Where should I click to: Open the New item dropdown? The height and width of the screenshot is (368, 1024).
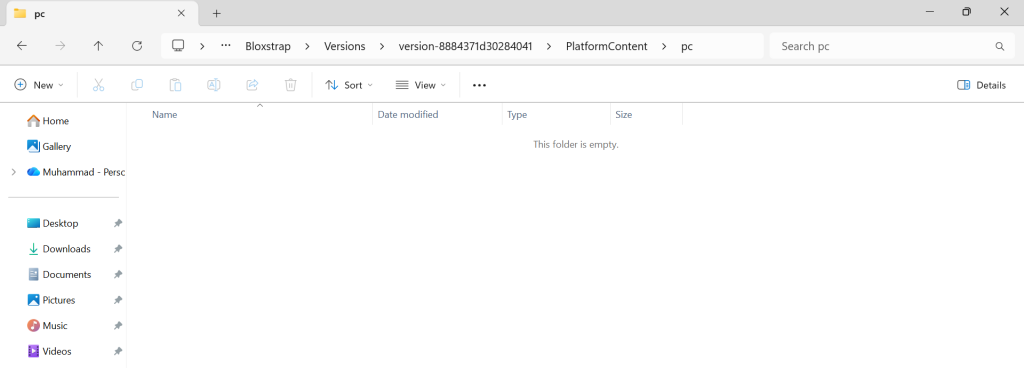(39, 85)
